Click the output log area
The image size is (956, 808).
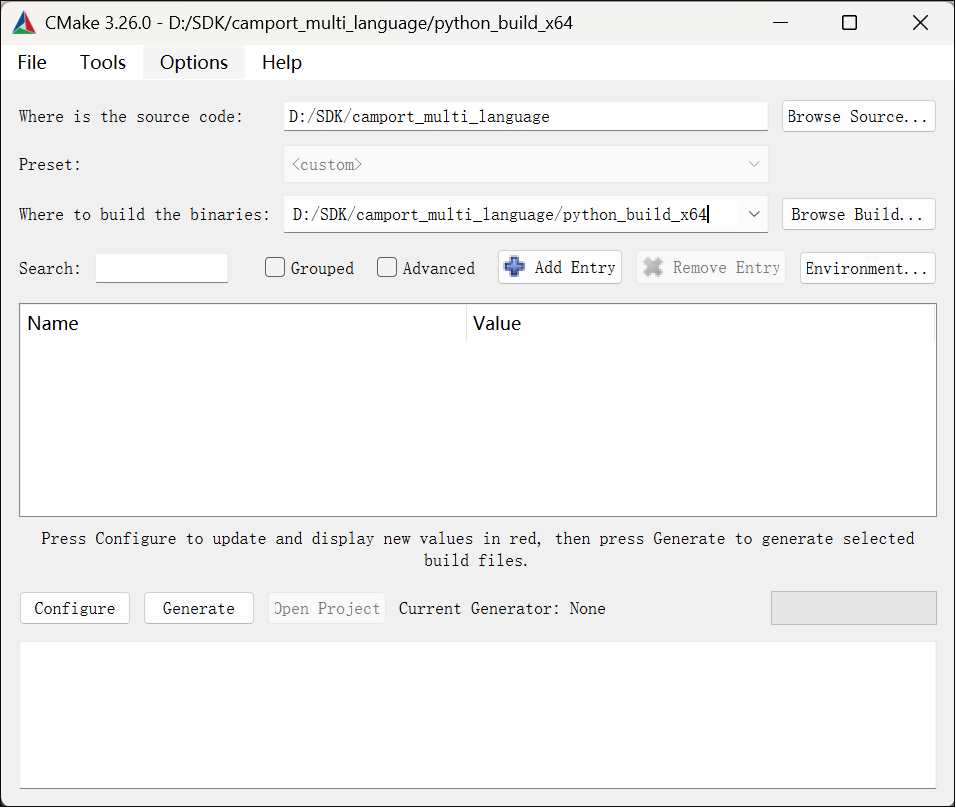(478, 715)
